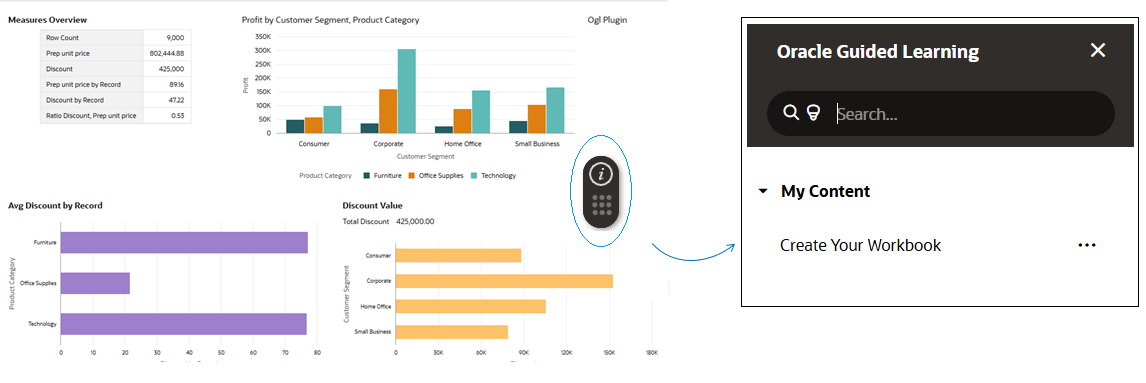Open the Create Your Workbook guide

coord(860,246)
